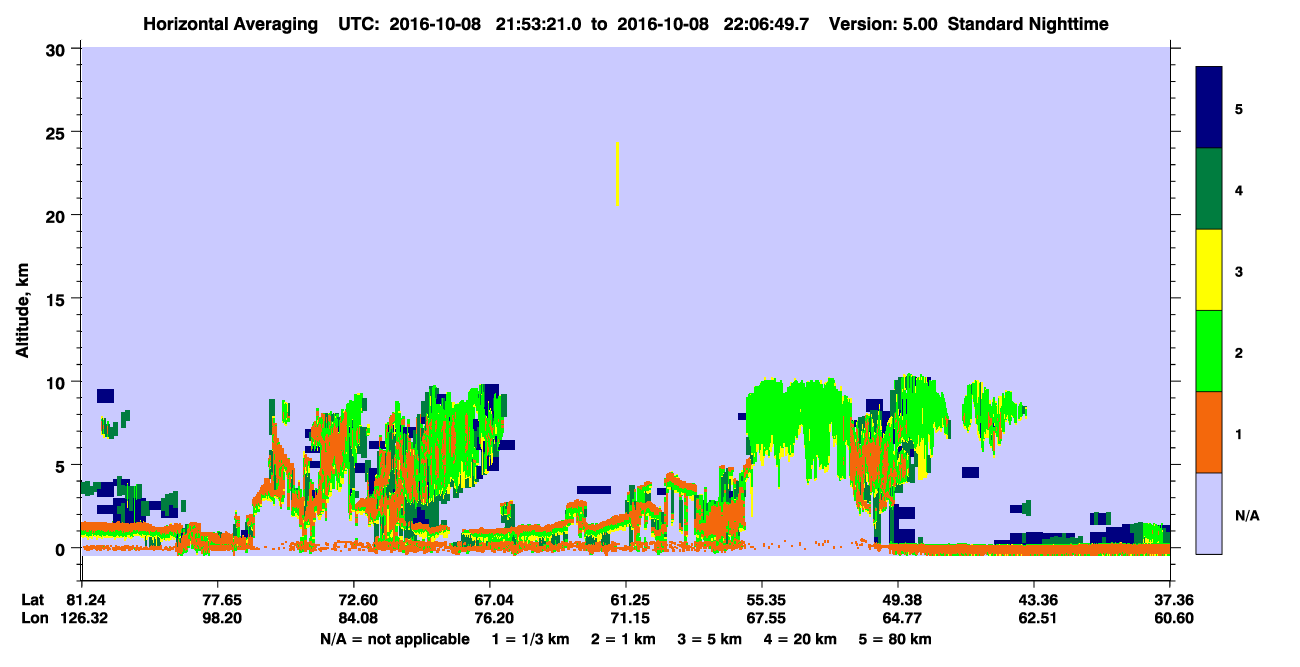Image resolution: width=1300 pixels, height=667 pixels.
Task: Click the colorbar label 4
Action: [1238, 189]
